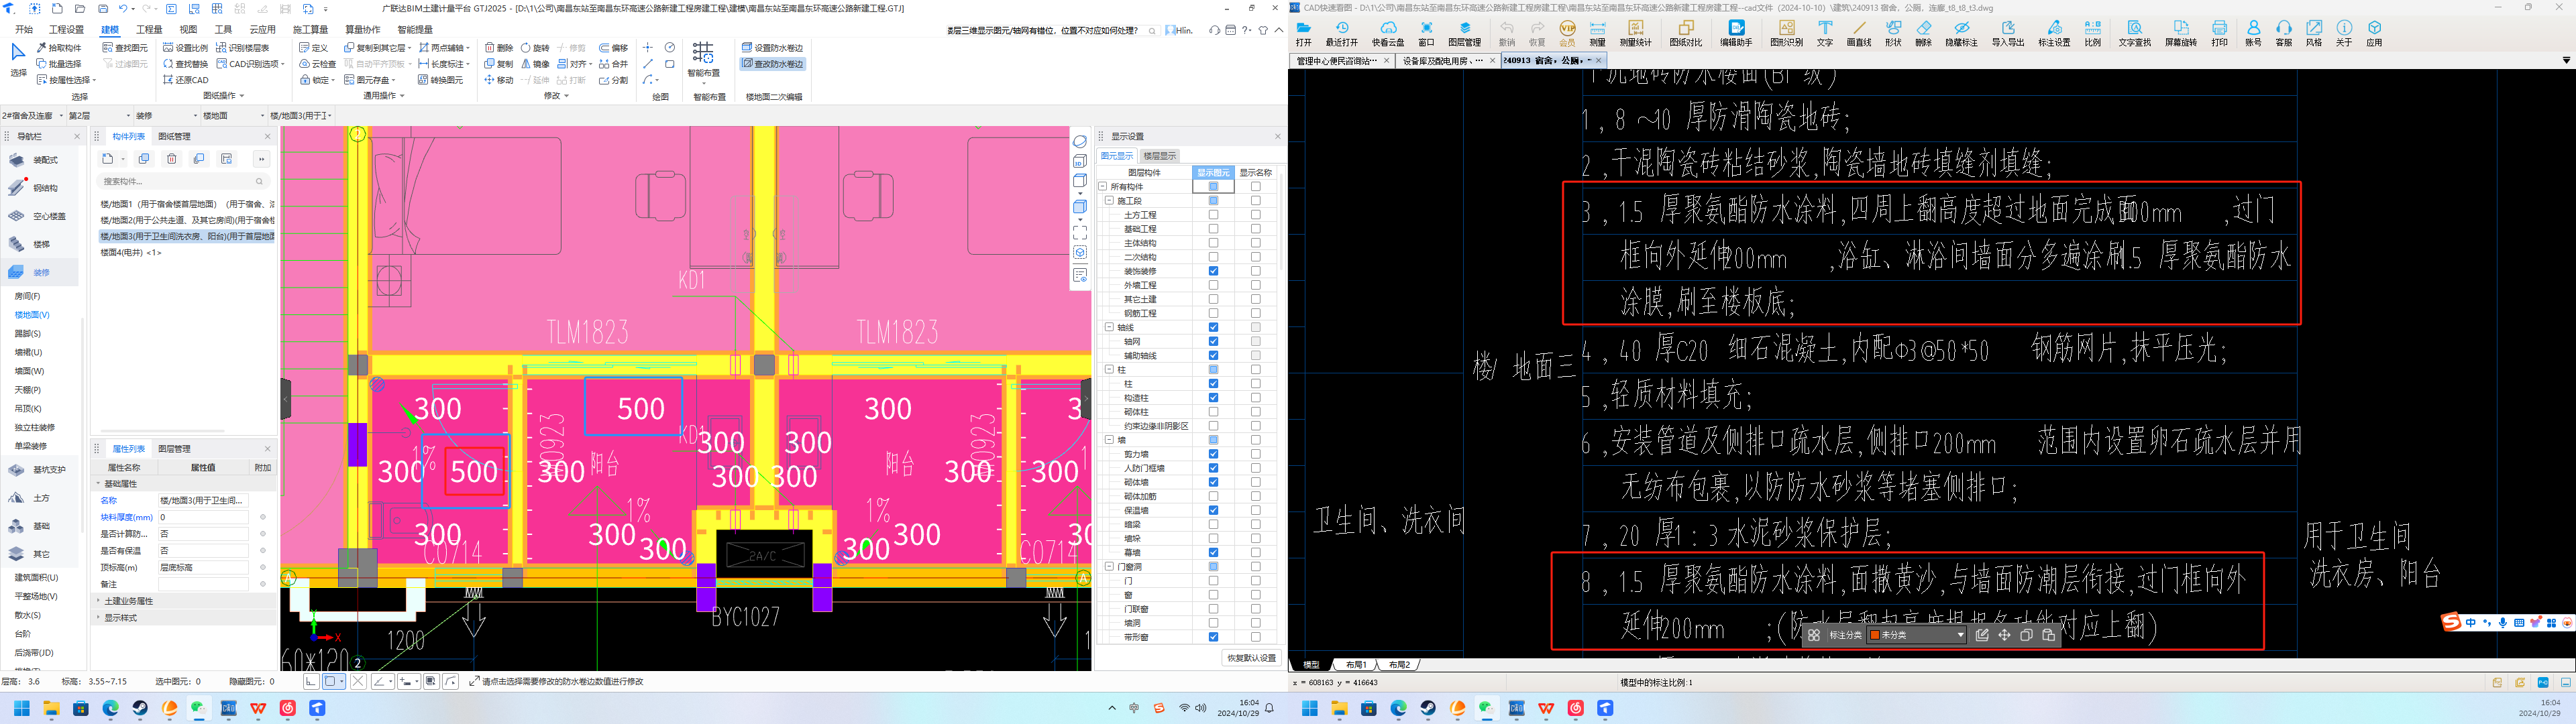Open 图层管理 in CAD快速看图

coord(1465,34)
